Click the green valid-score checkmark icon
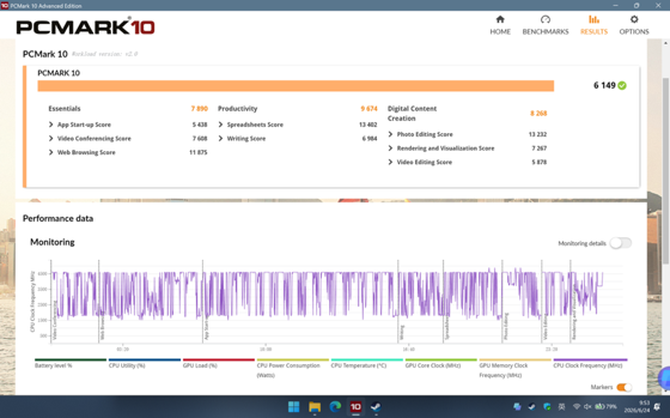670x418 pixels. coord(622,85)
